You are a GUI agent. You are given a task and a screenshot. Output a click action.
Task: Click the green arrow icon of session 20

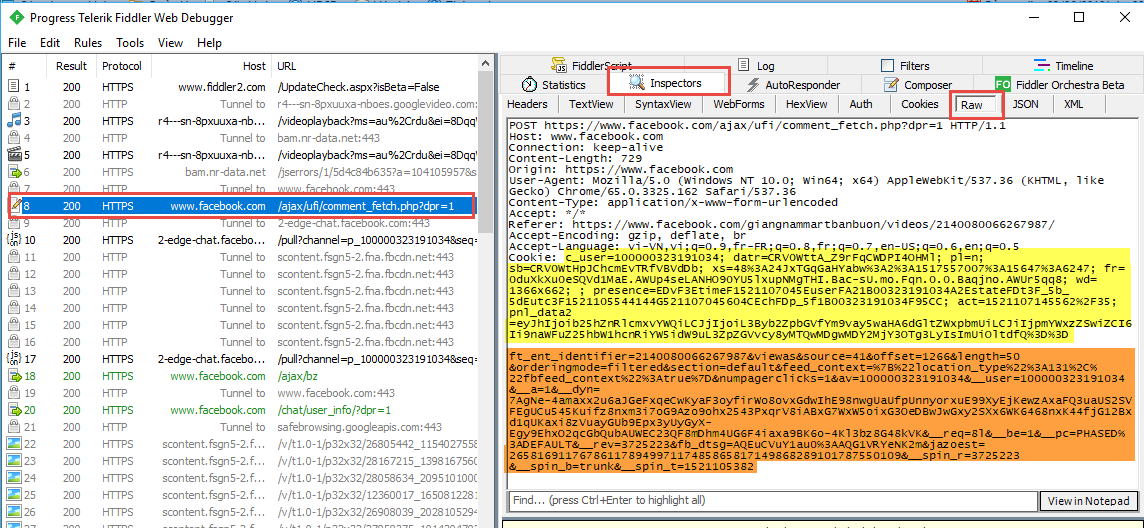[x=13, y=410]
